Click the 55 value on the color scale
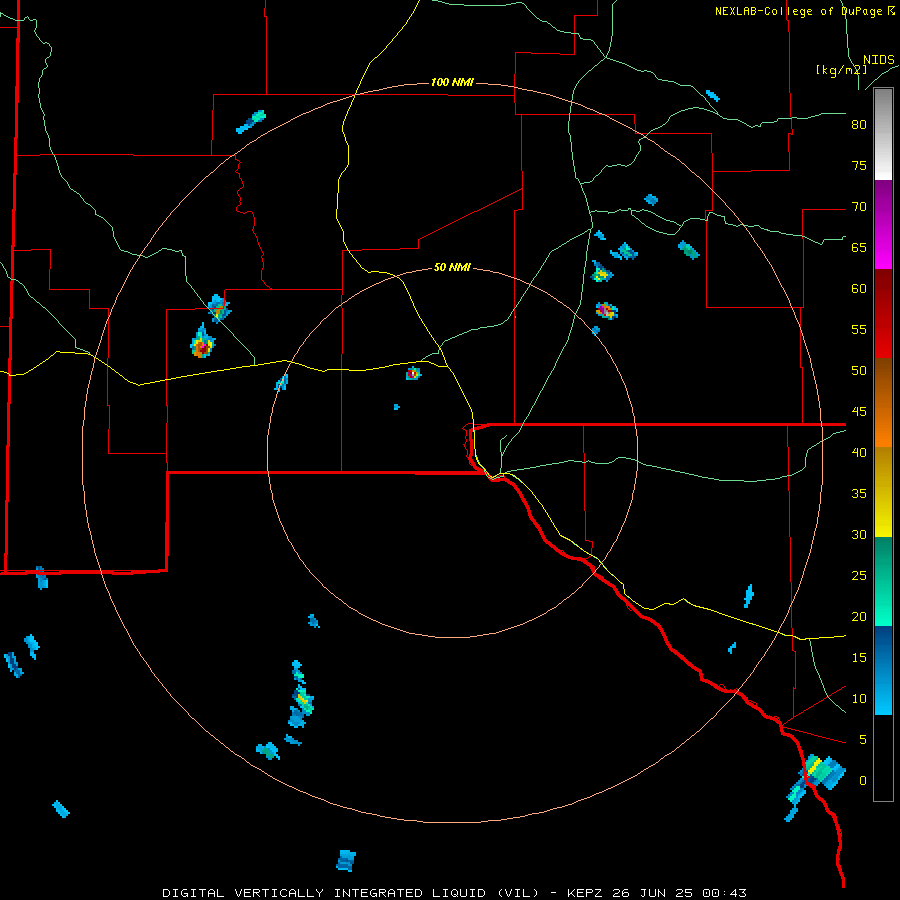900x900 pixels. tap(859, 329)
